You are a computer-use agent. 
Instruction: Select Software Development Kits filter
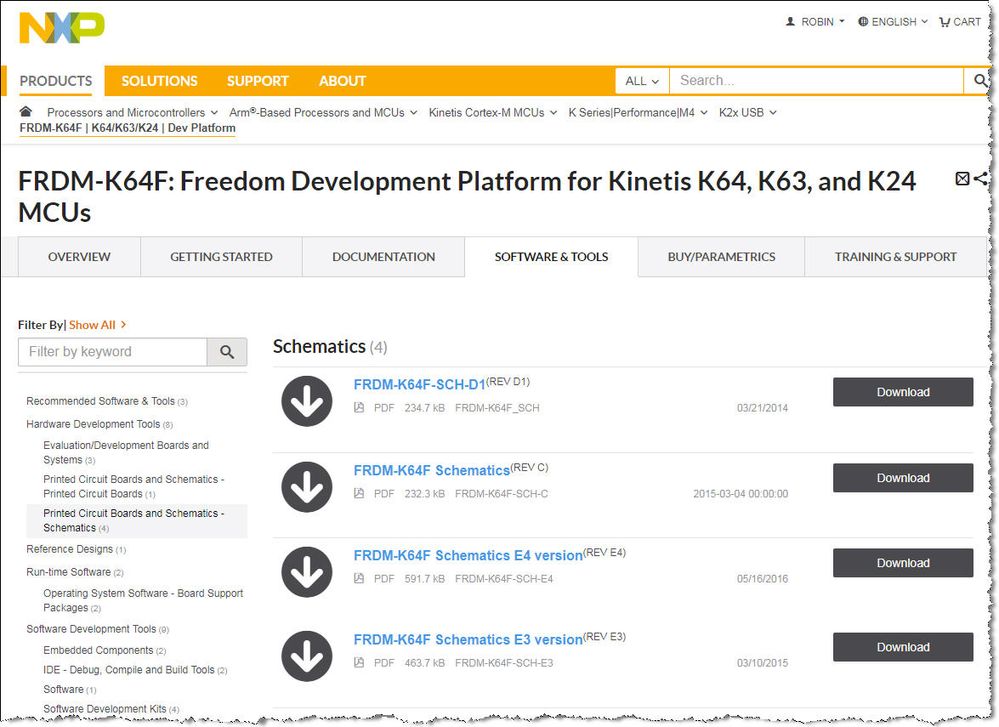click(111, 709)
